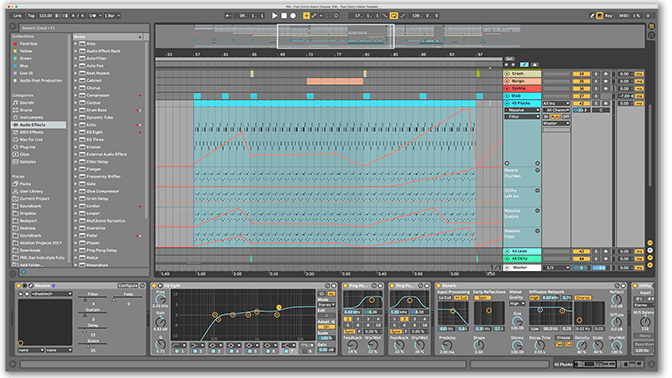672x378 pixels.
Task: Adjust the Massive Filter slider
Action: (93, 299)
